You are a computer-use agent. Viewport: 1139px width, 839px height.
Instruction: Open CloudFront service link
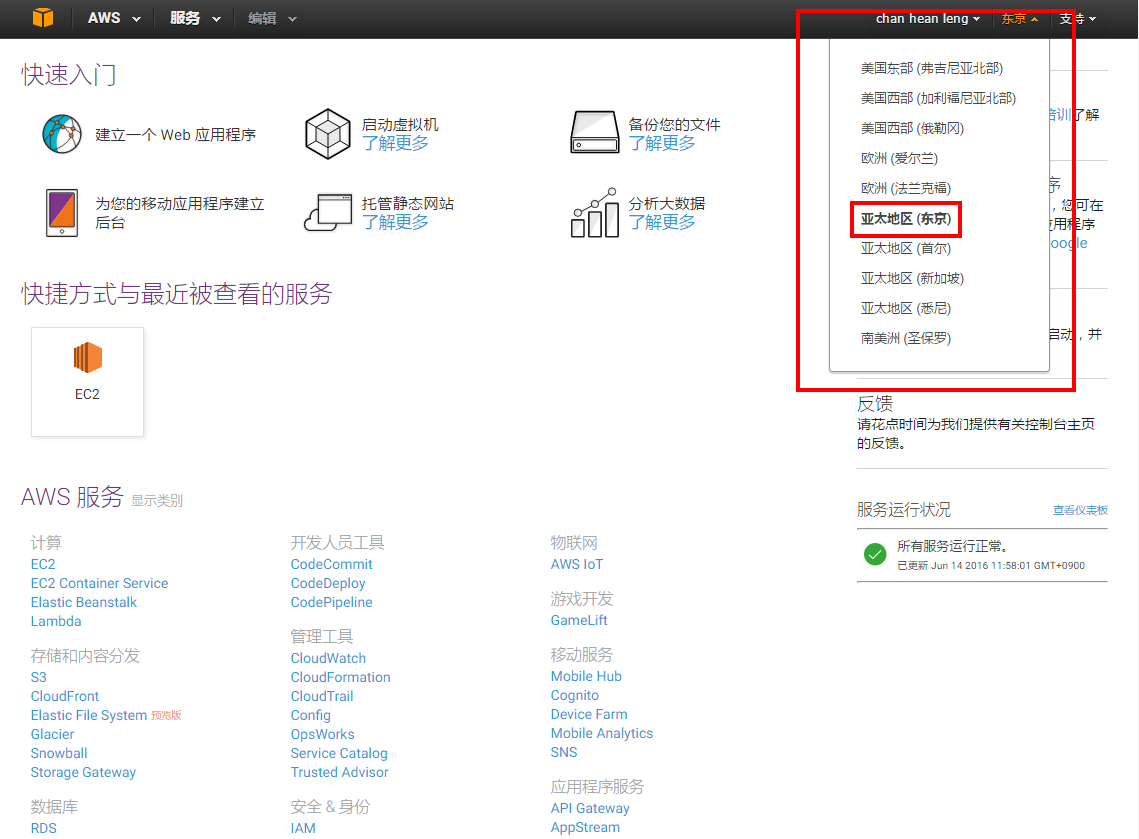tap(65, 696)
